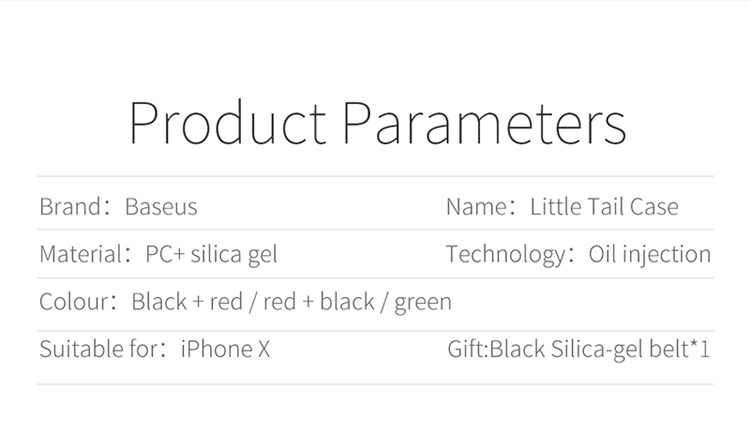Click the iPhone X value
The height and width of the screenshot is (431, 750).
click(x=225, y=349)
